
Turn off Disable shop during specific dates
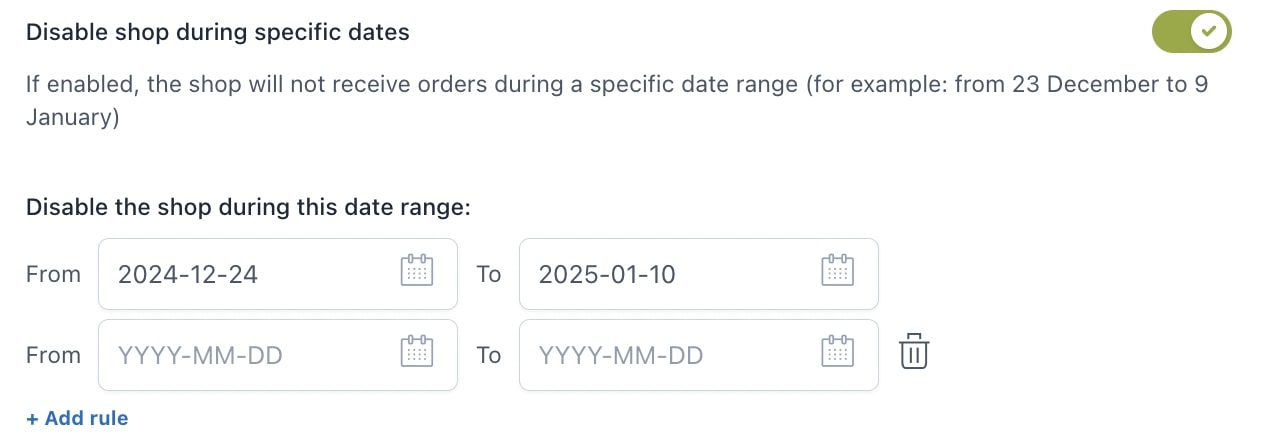click(x=1191, y=32)
